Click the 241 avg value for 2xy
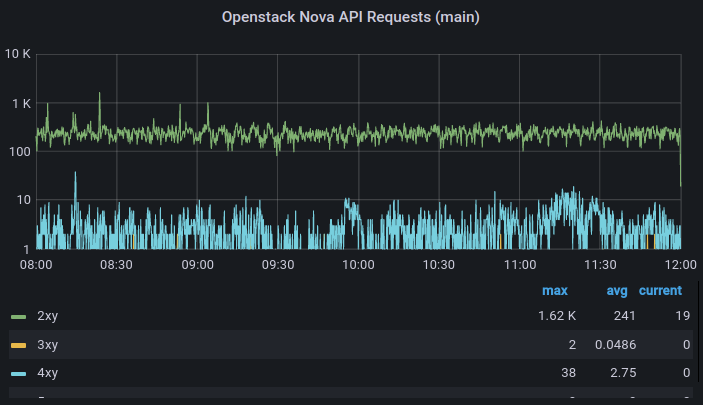The width and height of the screenshot is (703, 405). tap(625, 316)
